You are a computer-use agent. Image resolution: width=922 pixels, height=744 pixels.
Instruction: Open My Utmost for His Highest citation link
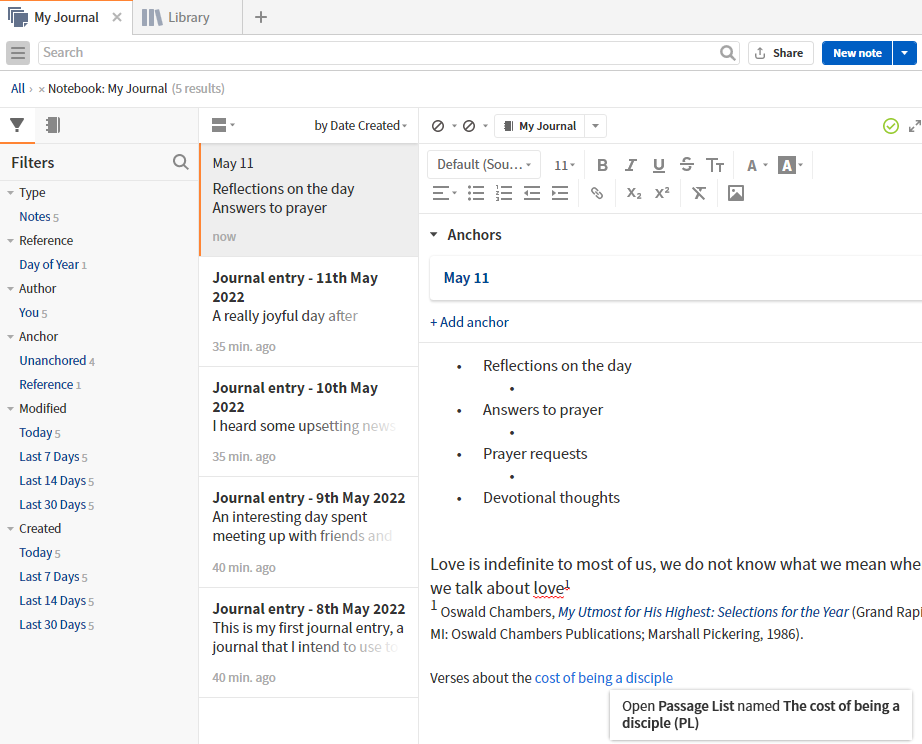click(x=703, y=612)
